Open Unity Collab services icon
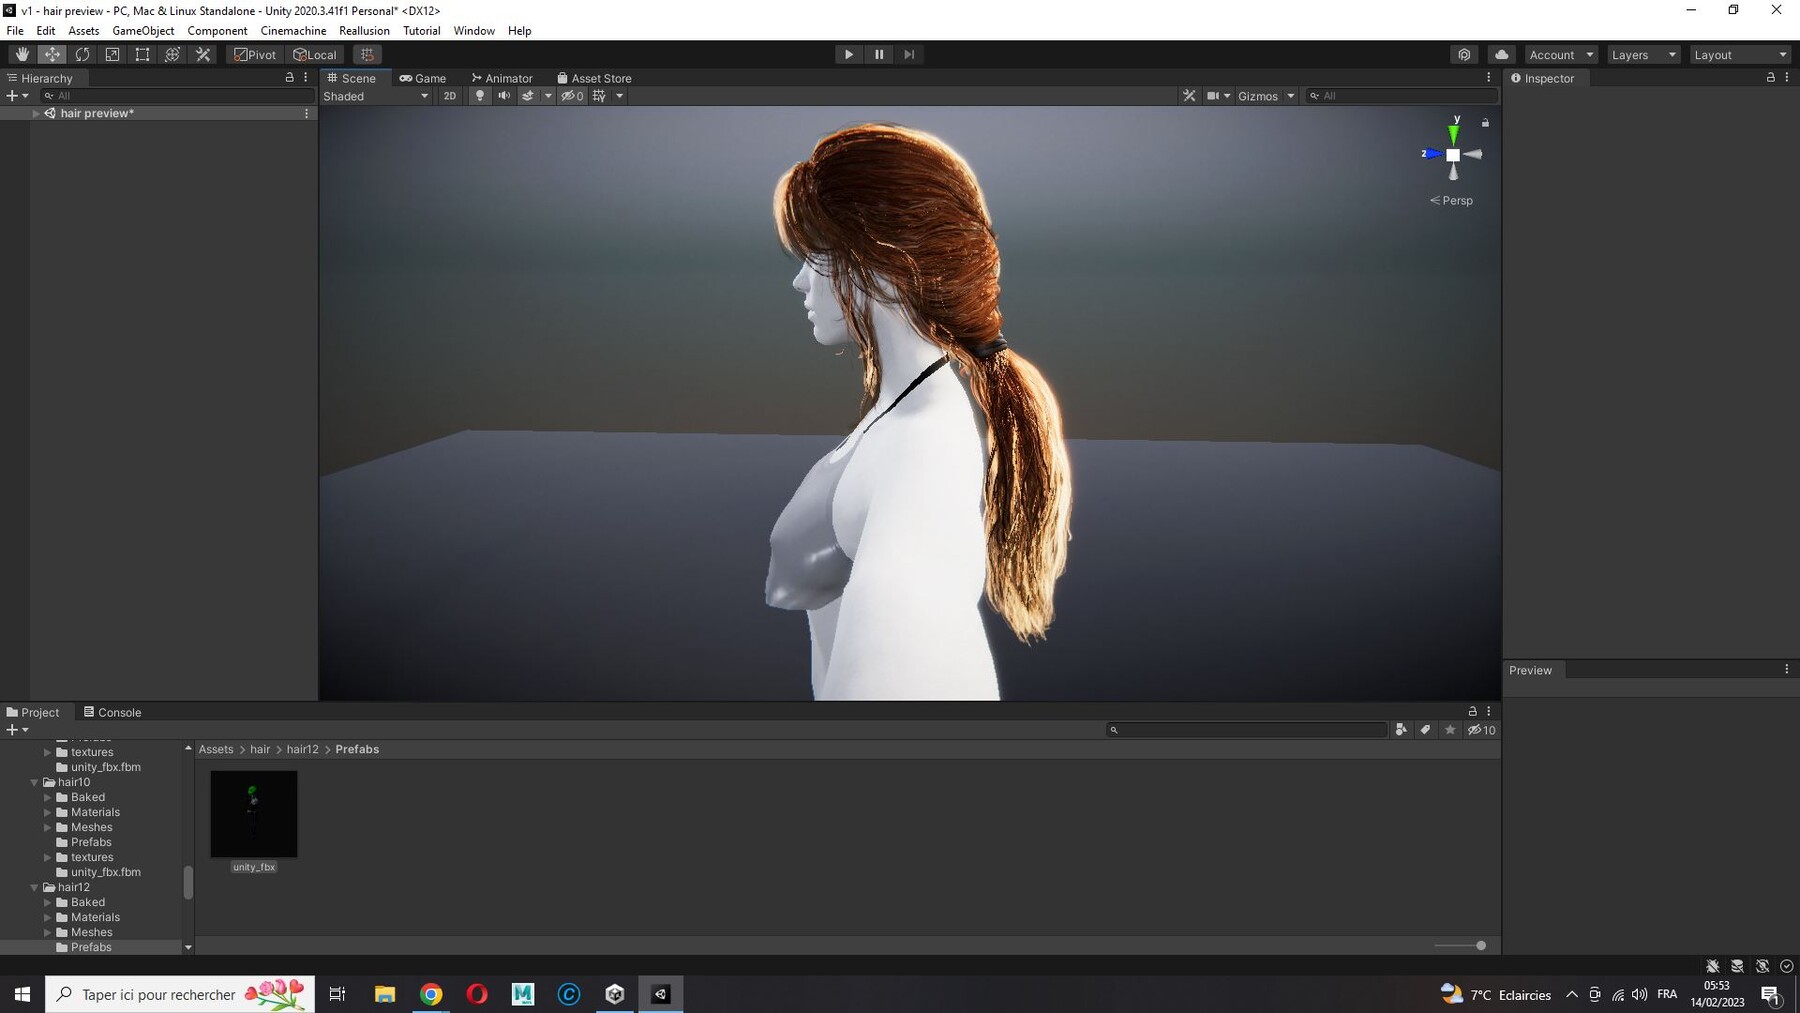1800x1013 pixels. pyautogui.click(x=1464, y=55)
